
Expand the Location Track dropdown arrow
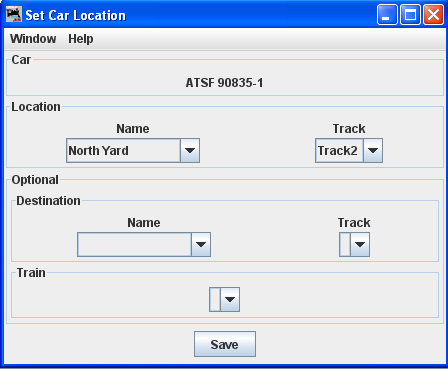coord(373,151)
